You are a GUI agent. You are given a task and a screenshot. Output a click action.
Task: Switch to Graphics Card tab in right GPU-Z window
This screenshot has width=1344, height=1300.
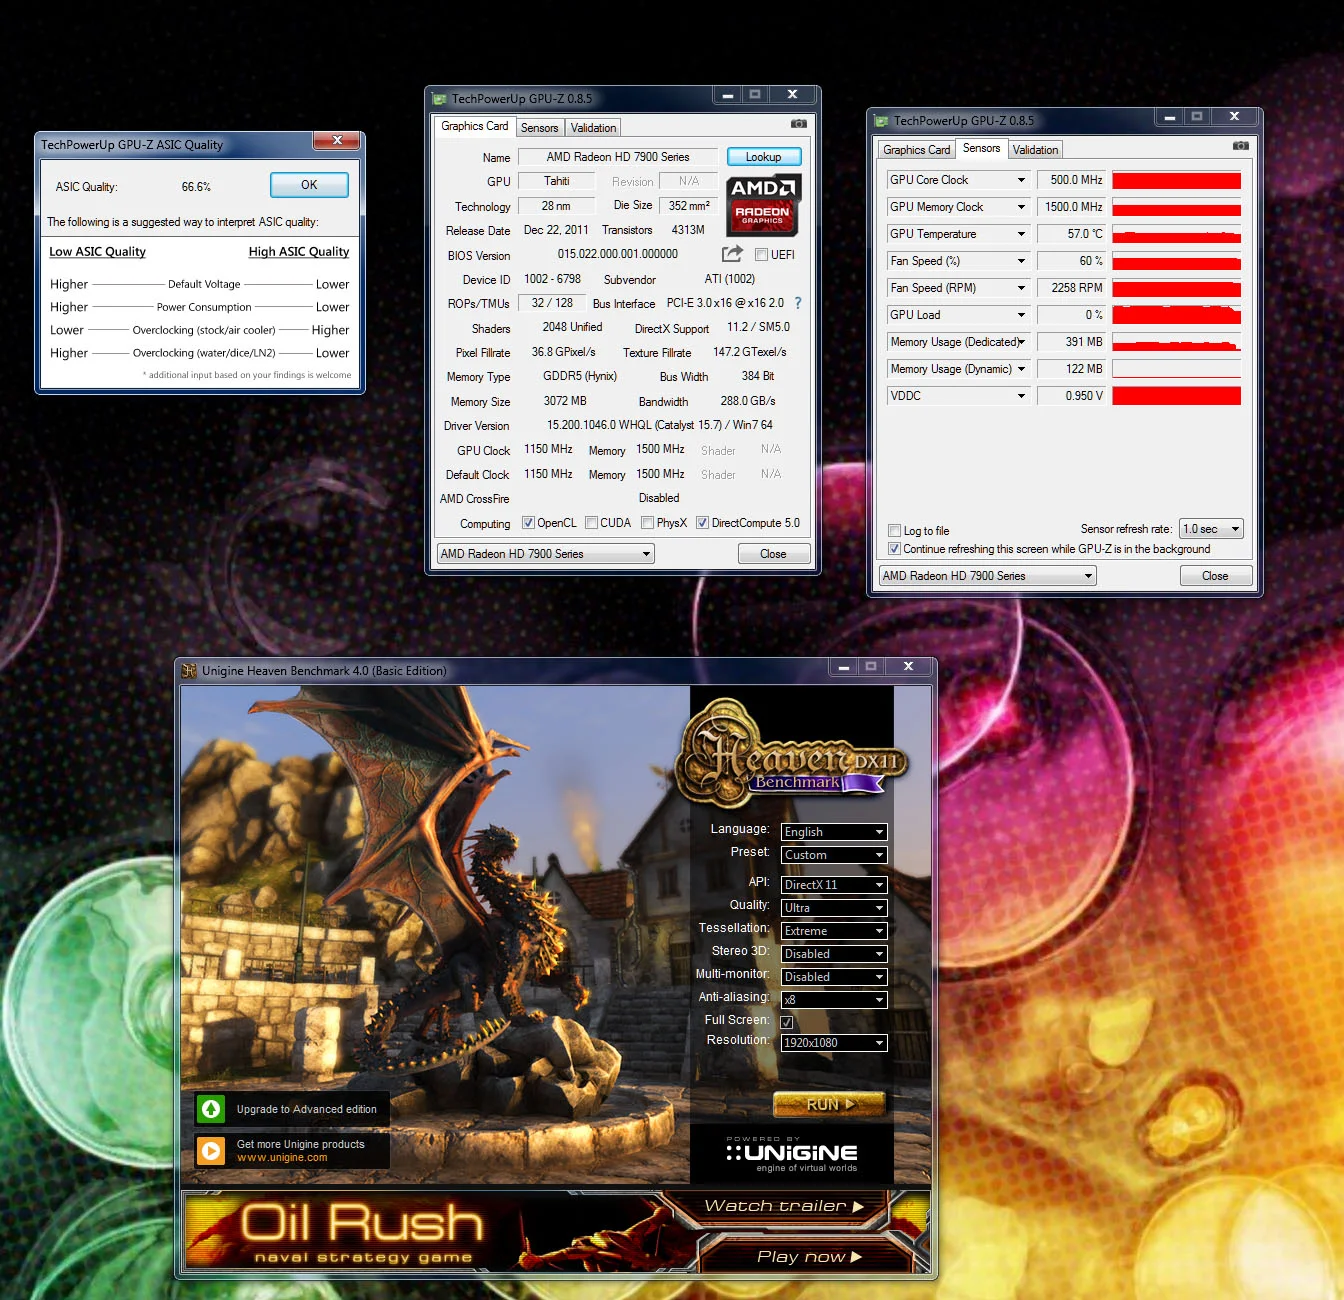(916, 150)
